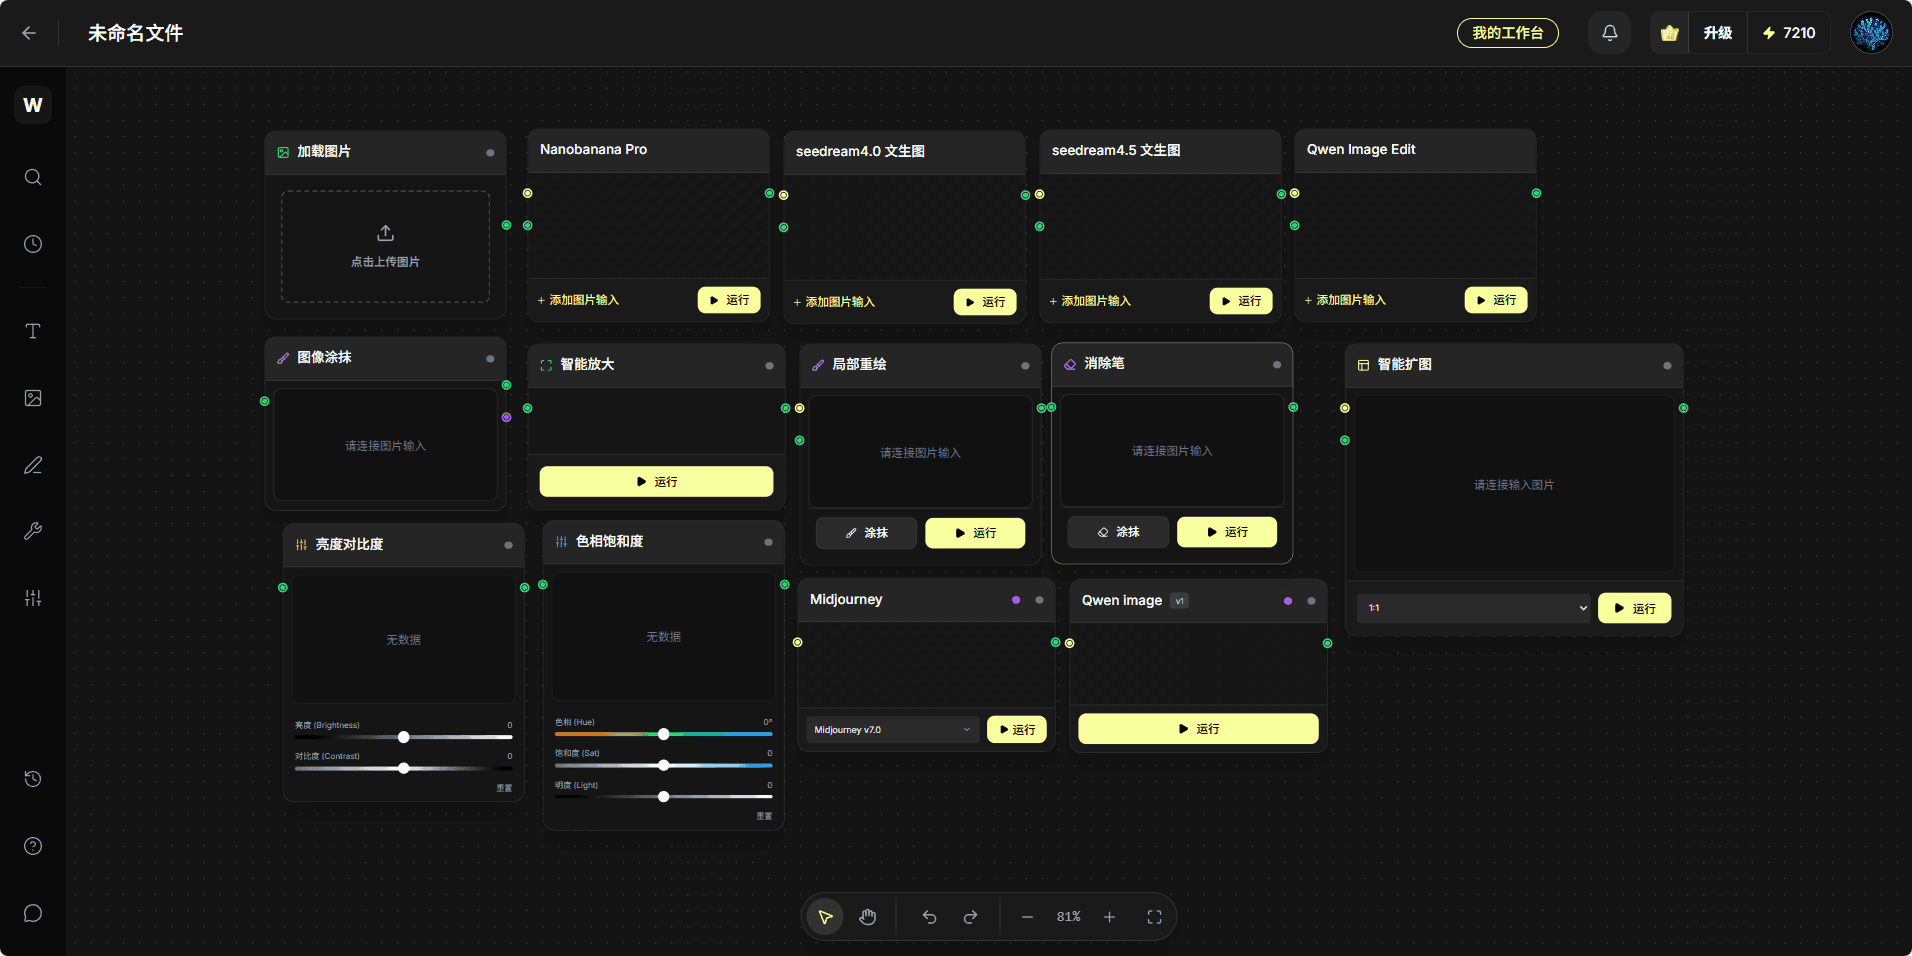The width and height of the screenshot is (1912, 956).
Task: Toggle the status dot on 加载图片 node
Action: click(x=490, y=153)
